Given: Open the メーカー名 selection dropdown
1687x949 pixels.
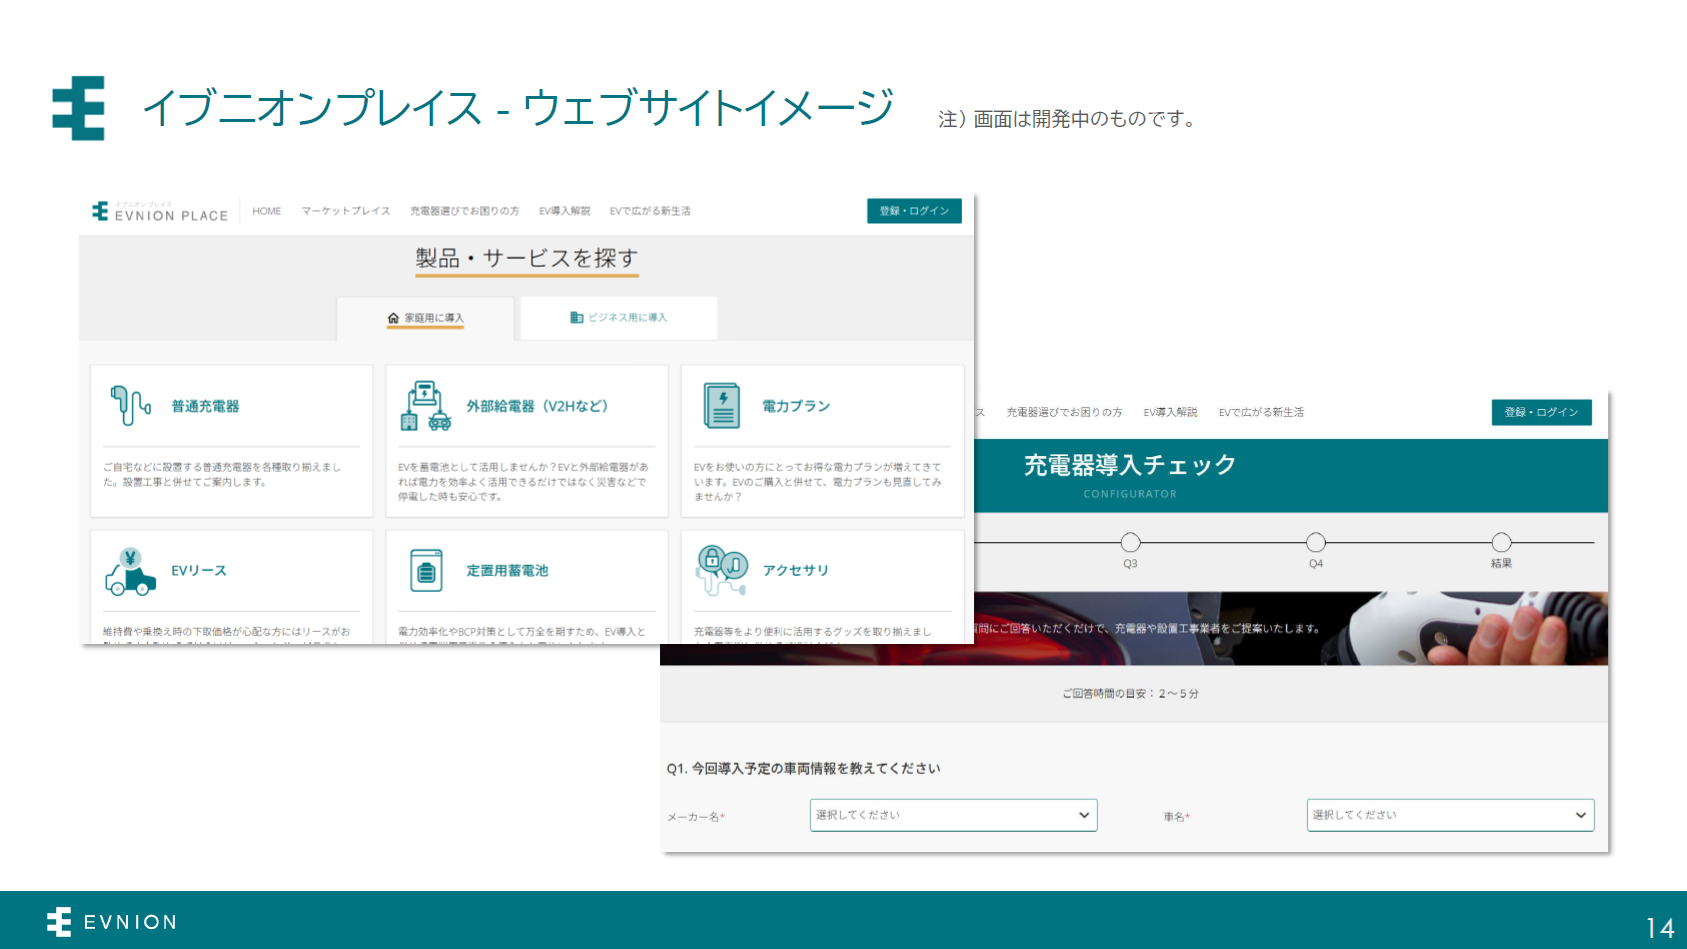Looking at the screenshot, I should coord(952,815).
